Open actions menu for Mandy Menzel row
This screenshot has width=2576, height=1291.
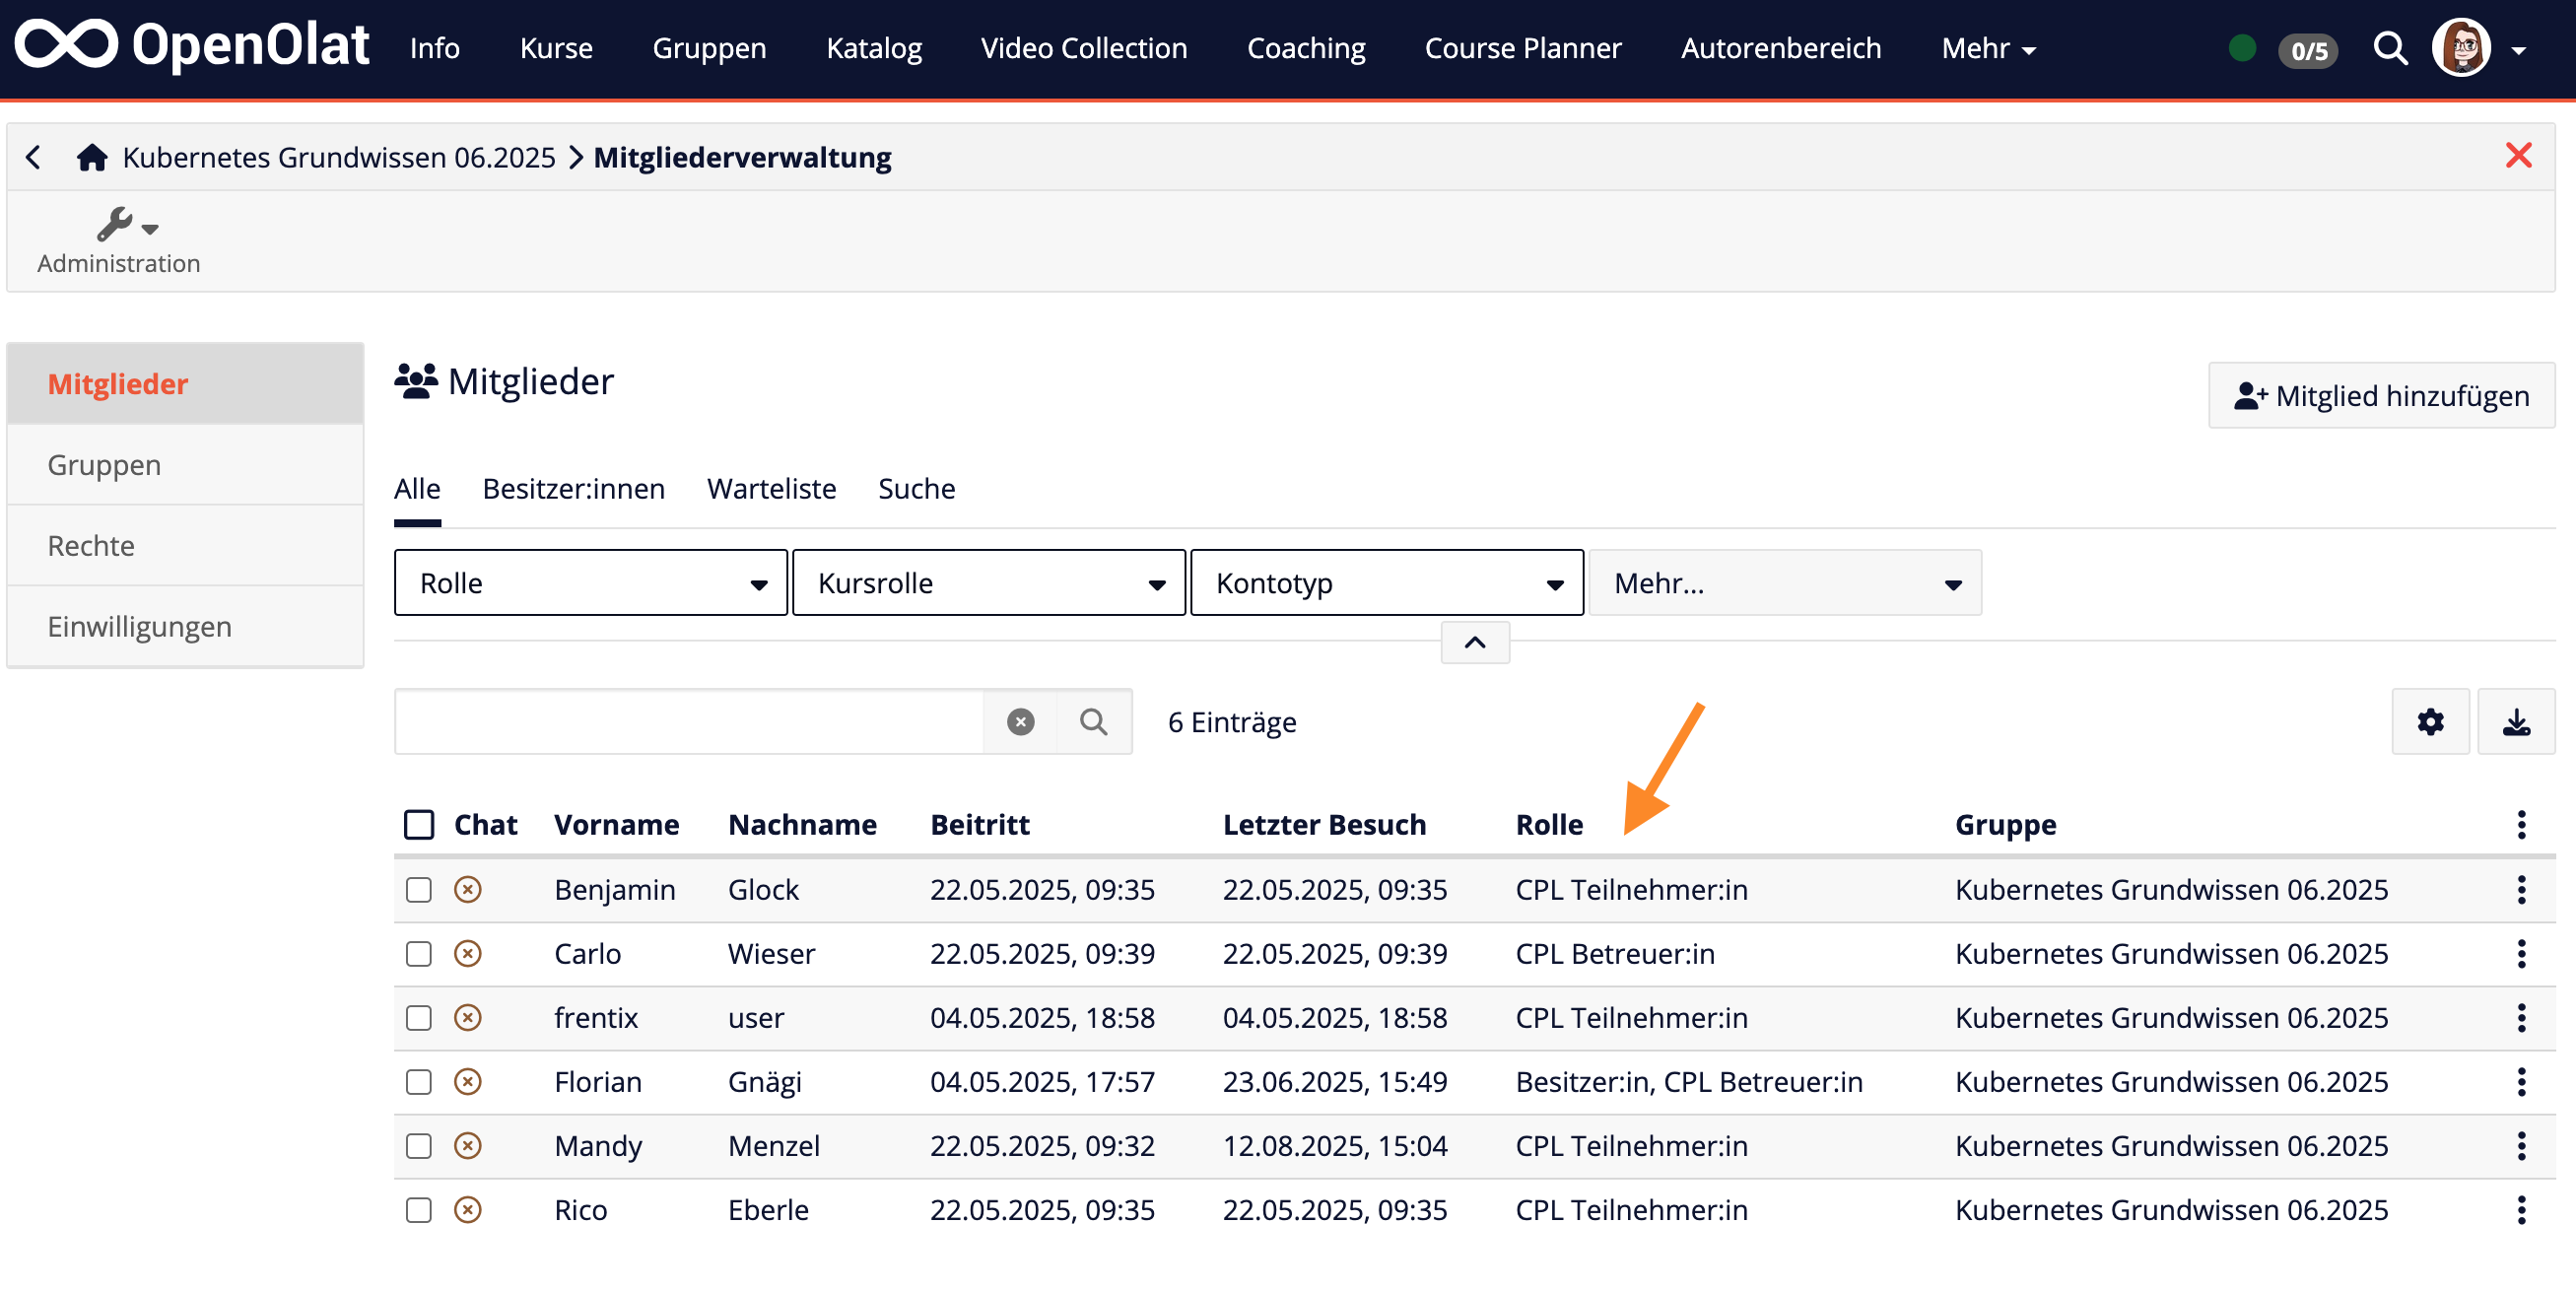coord(2520,1145)
